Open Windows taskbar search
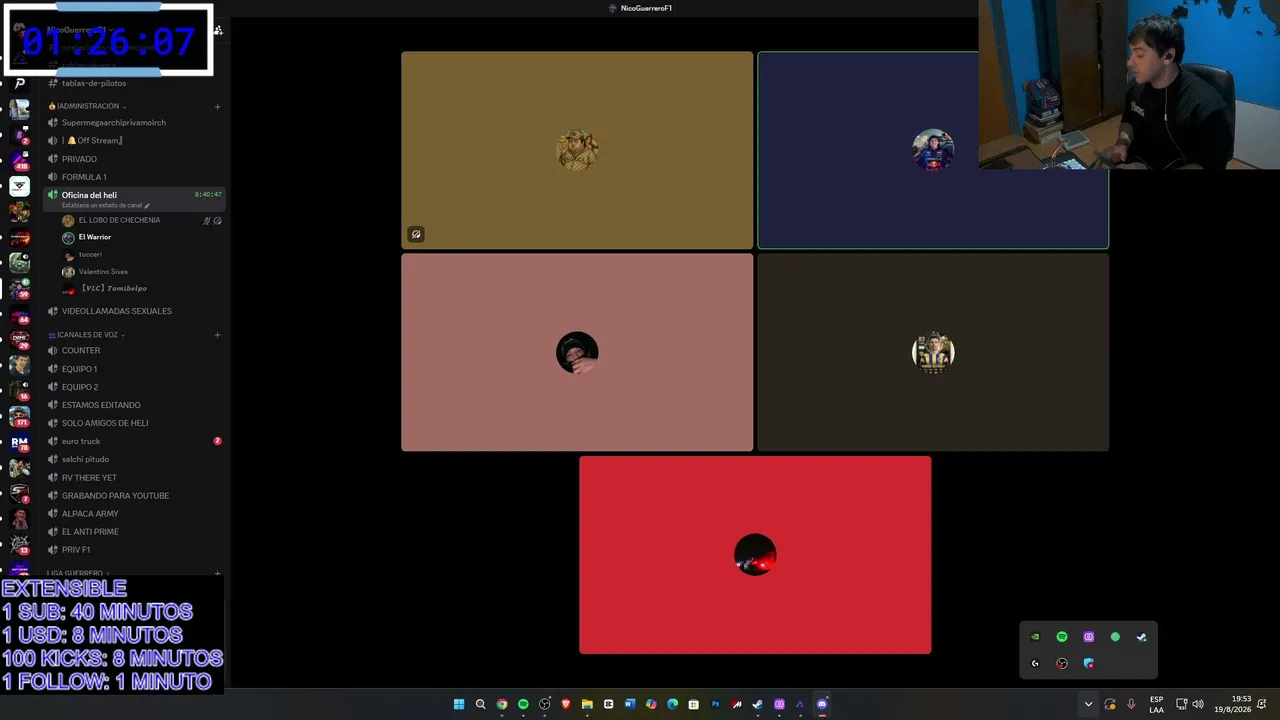The image size is (1280, 720). tap(480, 704)
